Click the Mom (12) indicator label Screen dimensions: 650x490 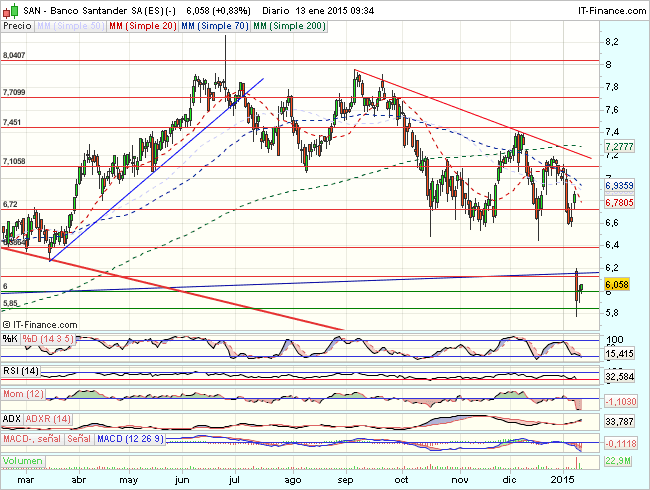[x=24, y=394]
